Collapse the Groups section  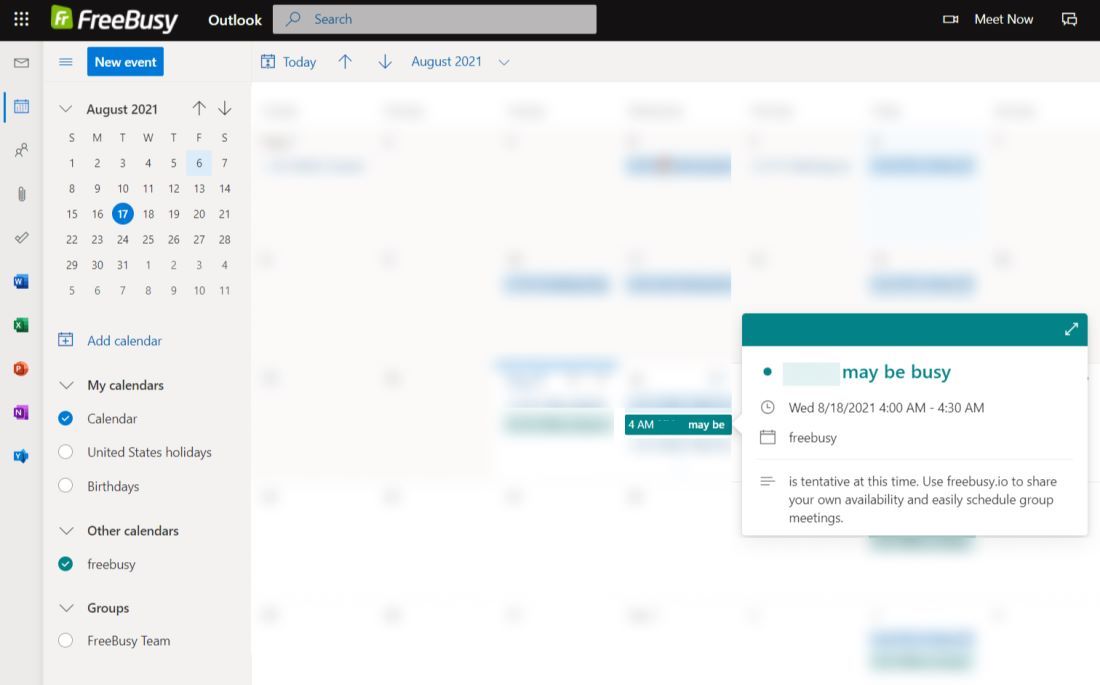point(66,608)
